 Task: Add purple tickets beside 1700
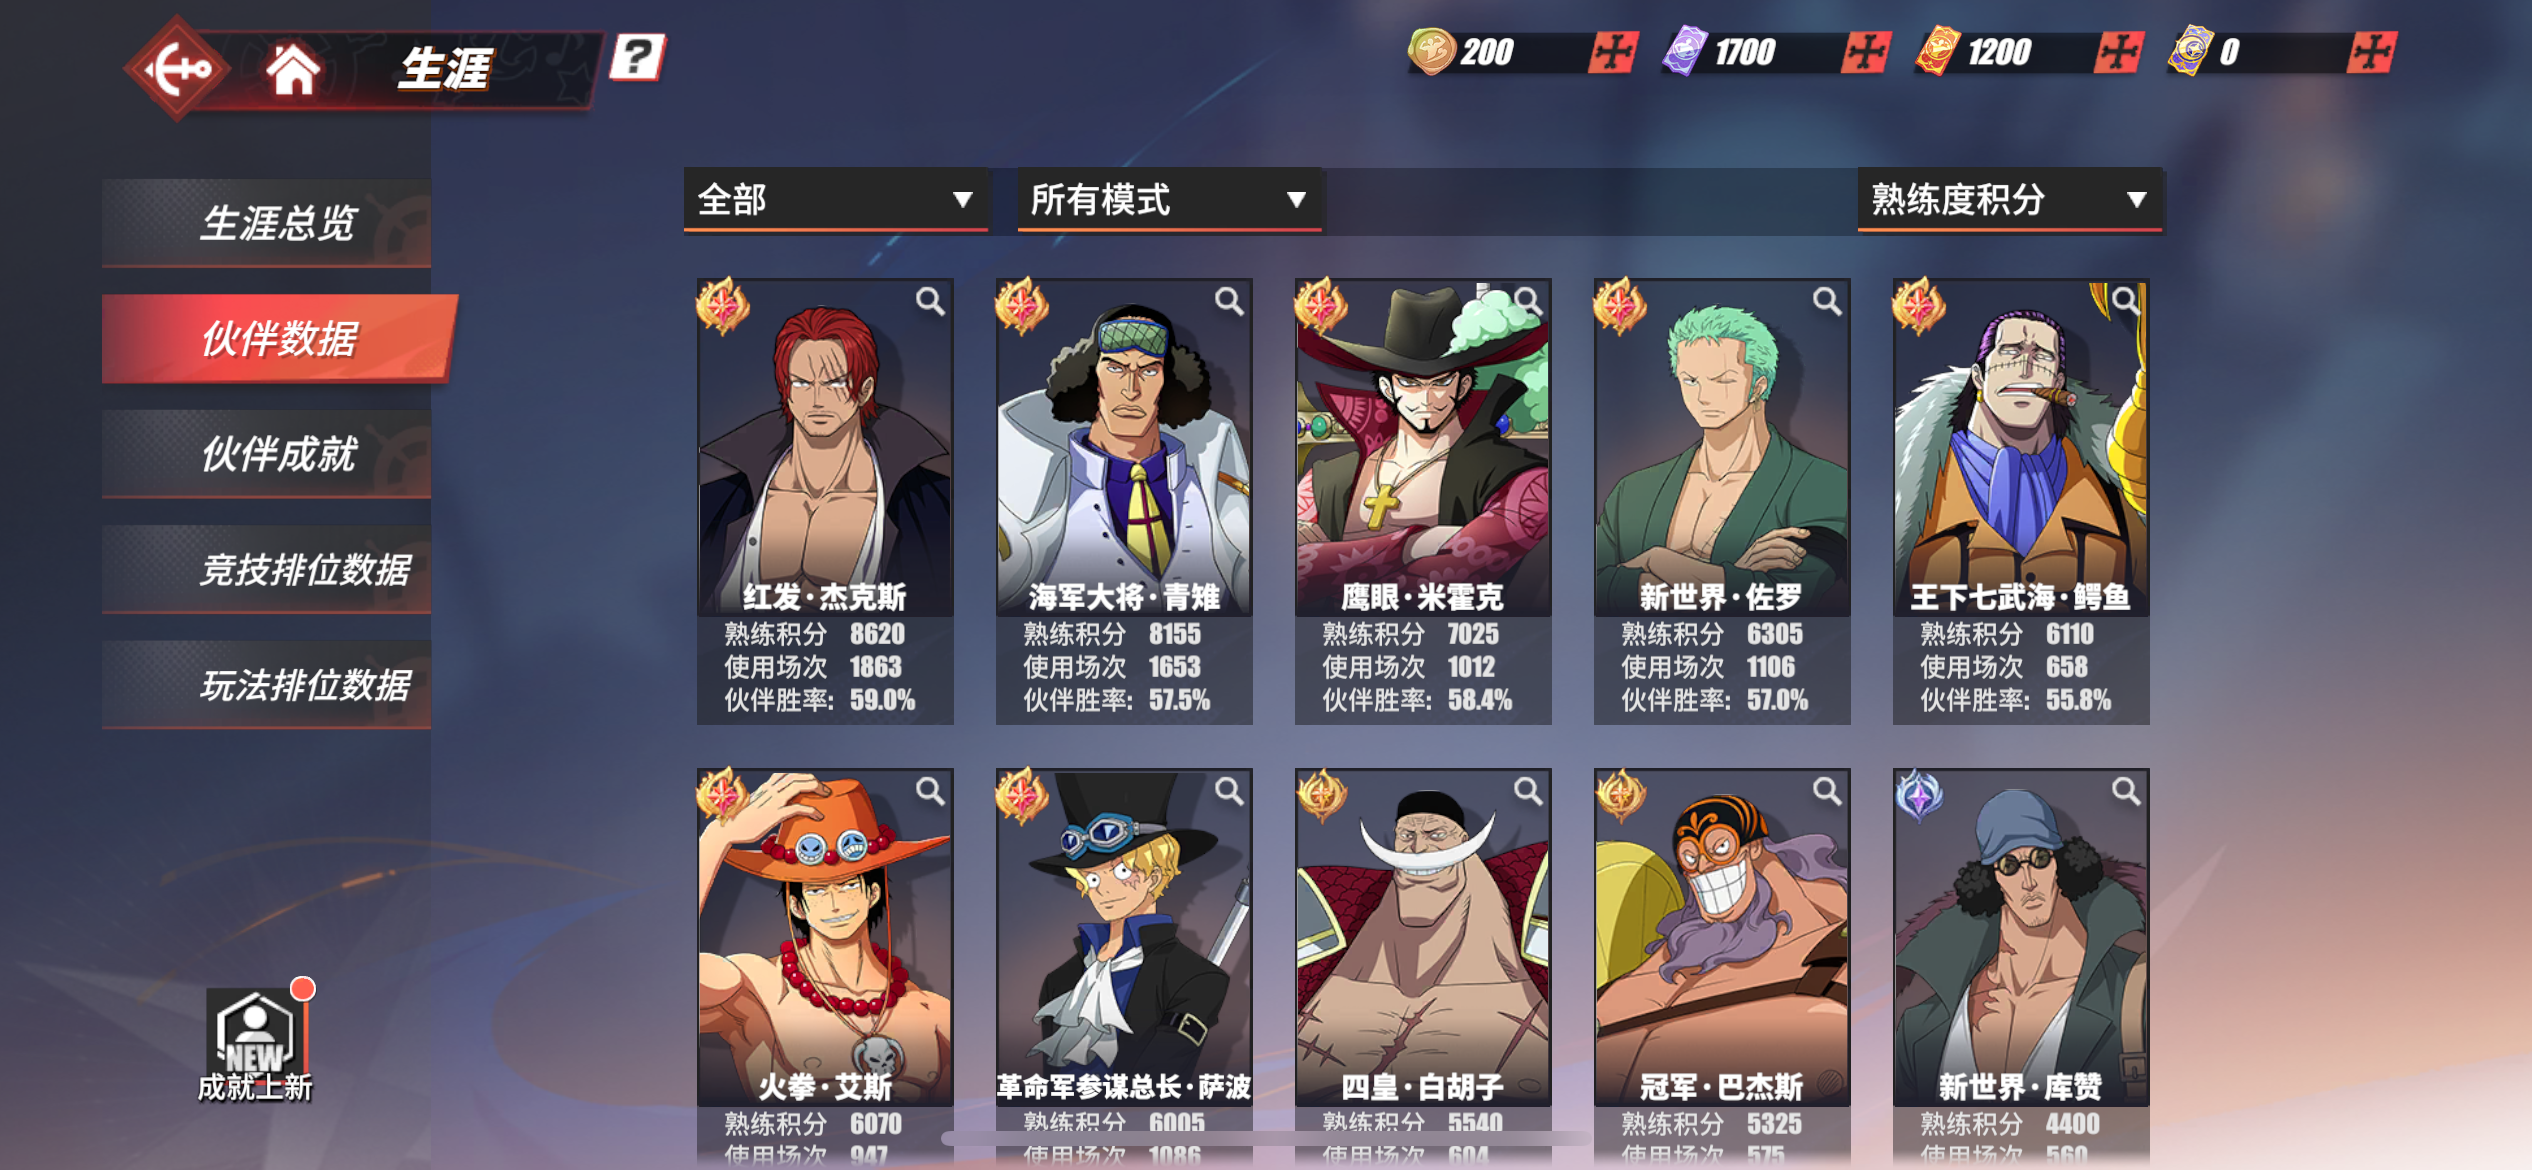(1866, 52)
